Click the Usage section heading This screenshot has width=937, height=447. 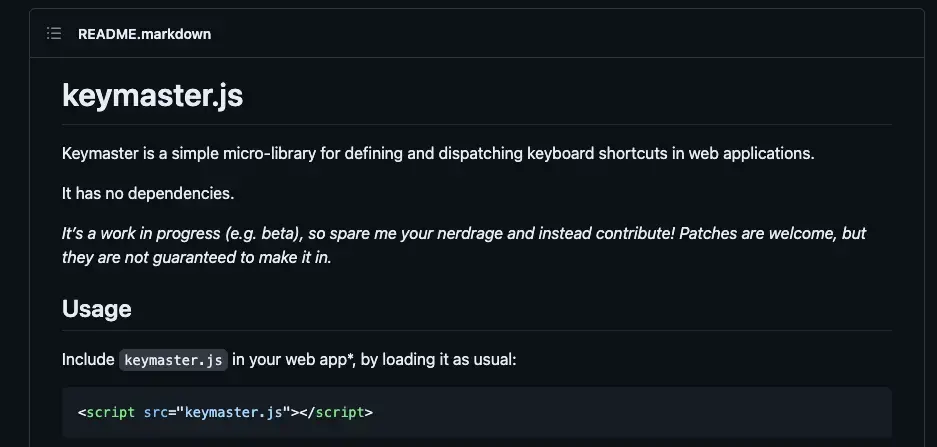[x=96, y=309]
